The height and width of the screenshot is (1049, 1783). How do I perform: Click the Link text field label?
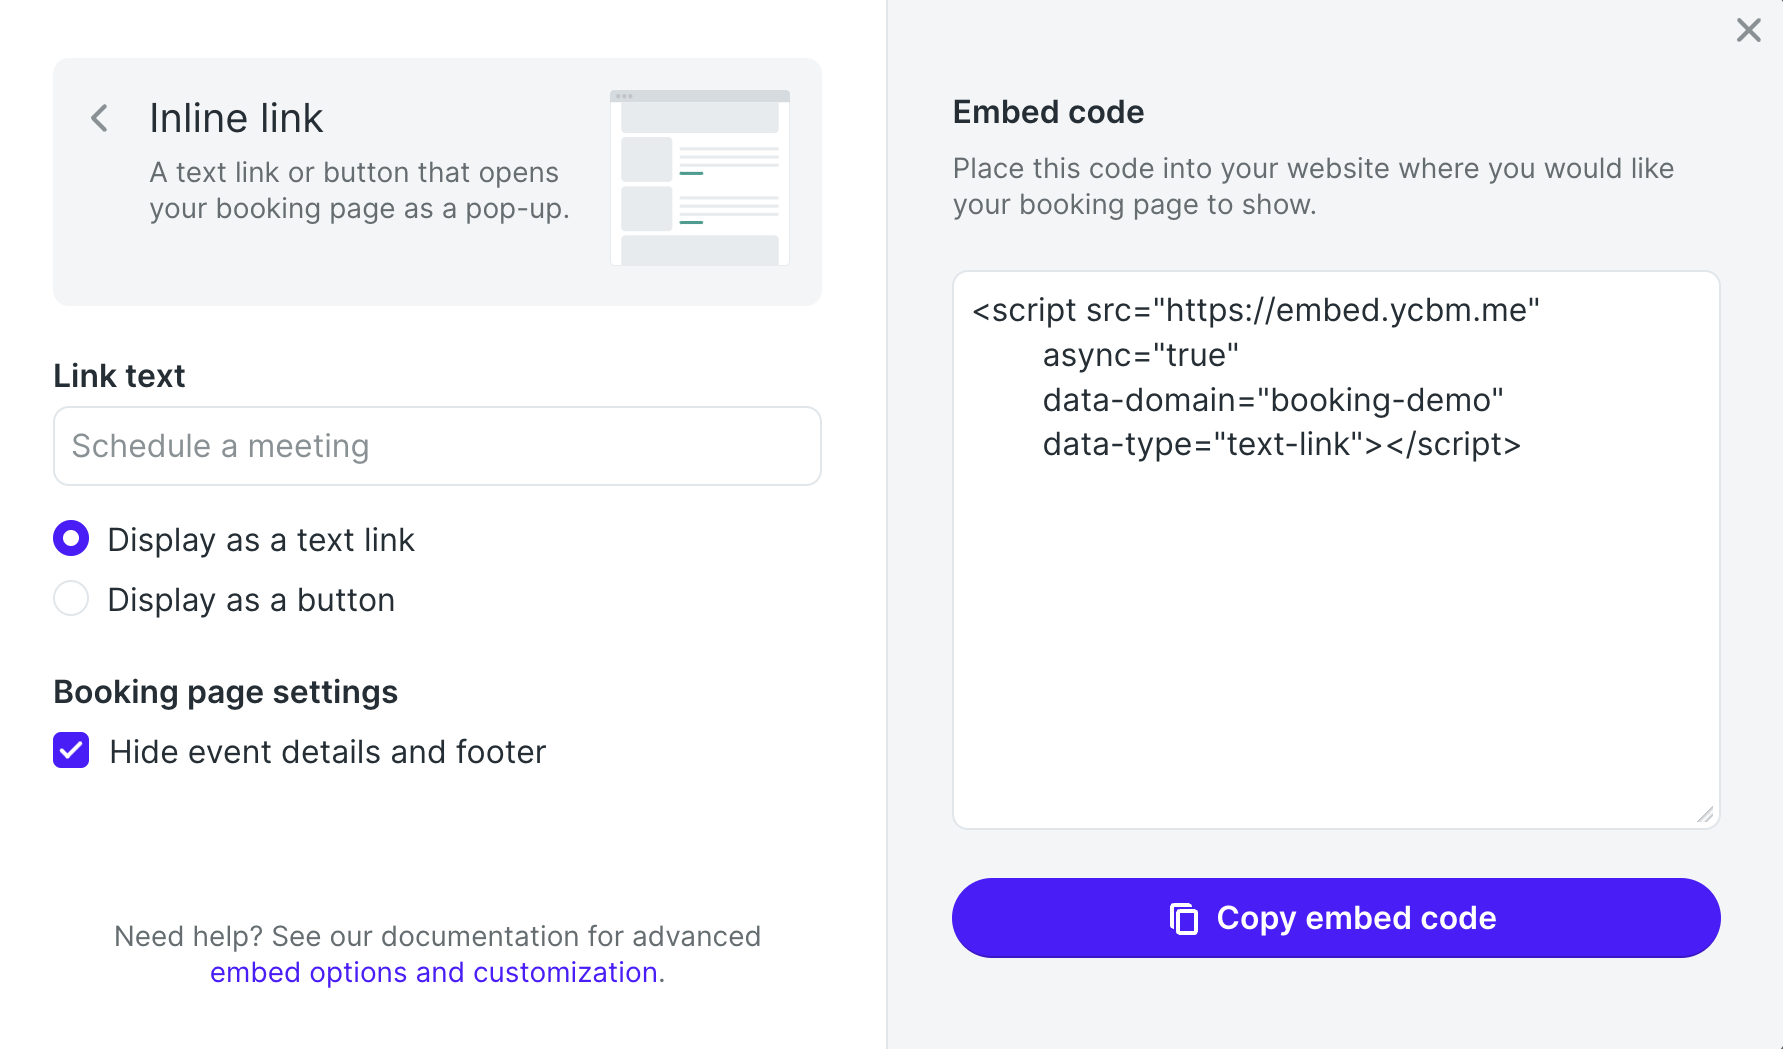(x=119, y=376)
